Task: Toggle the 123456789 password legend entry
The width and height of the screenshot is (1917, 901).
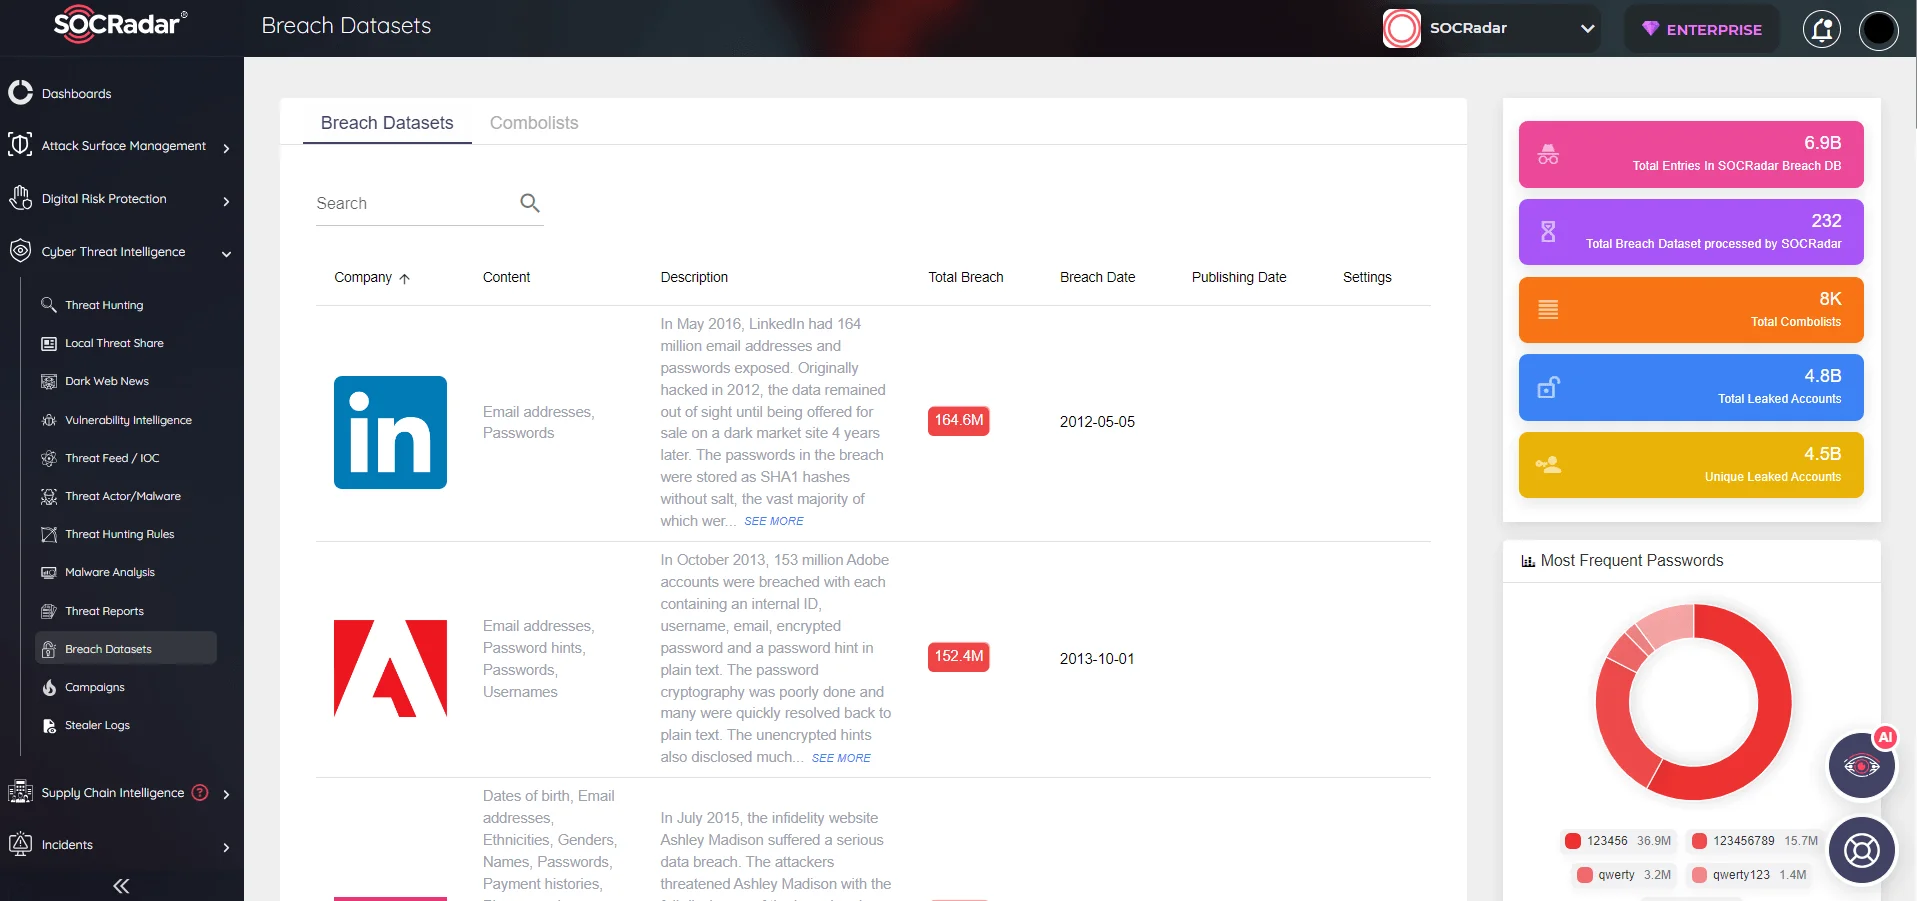Action: click(x=1755, y=841)
